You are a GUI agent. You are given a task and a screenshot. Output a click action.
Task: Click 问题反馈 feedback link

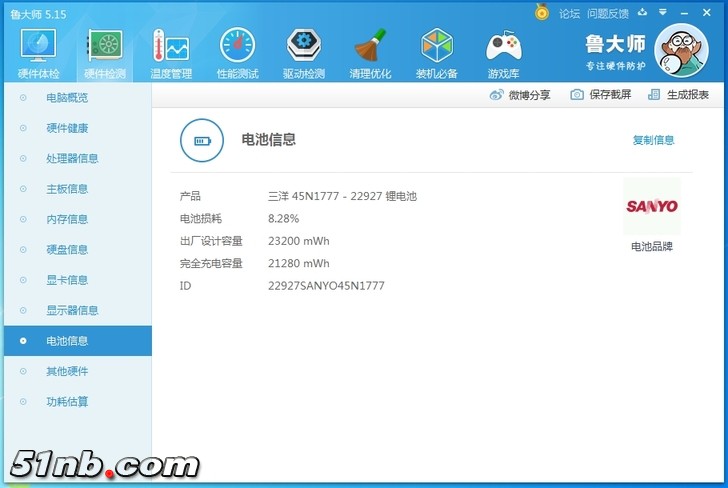click(x=608, y=13)
